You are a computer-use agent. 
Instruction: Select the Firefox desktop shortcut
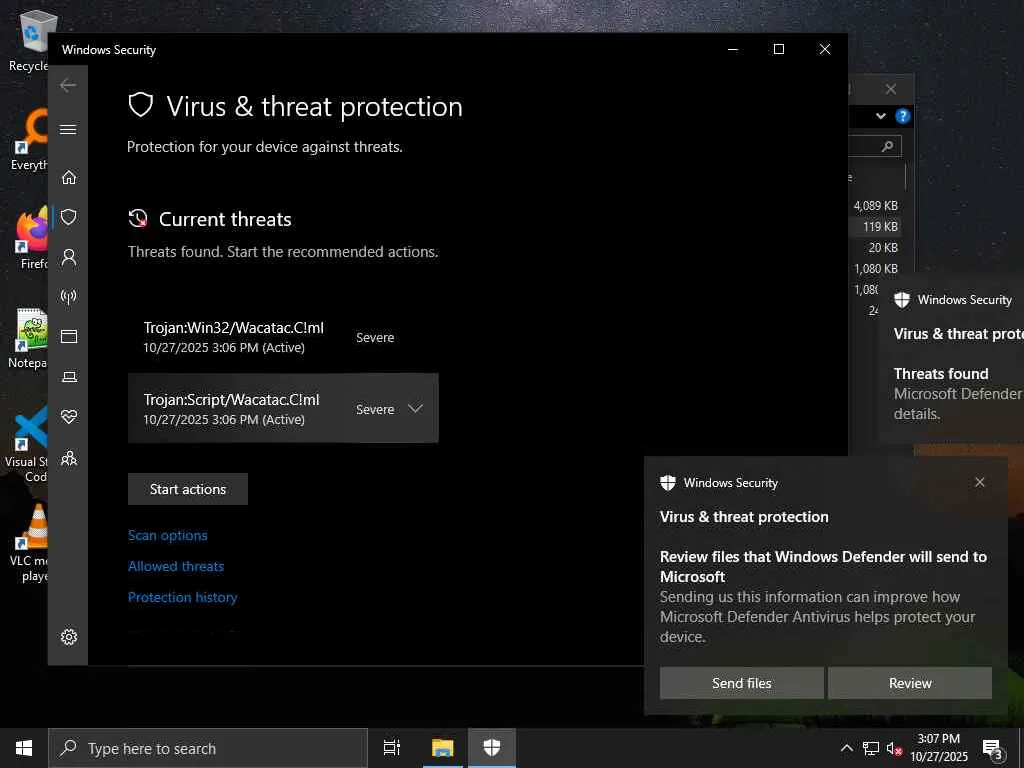29,239
